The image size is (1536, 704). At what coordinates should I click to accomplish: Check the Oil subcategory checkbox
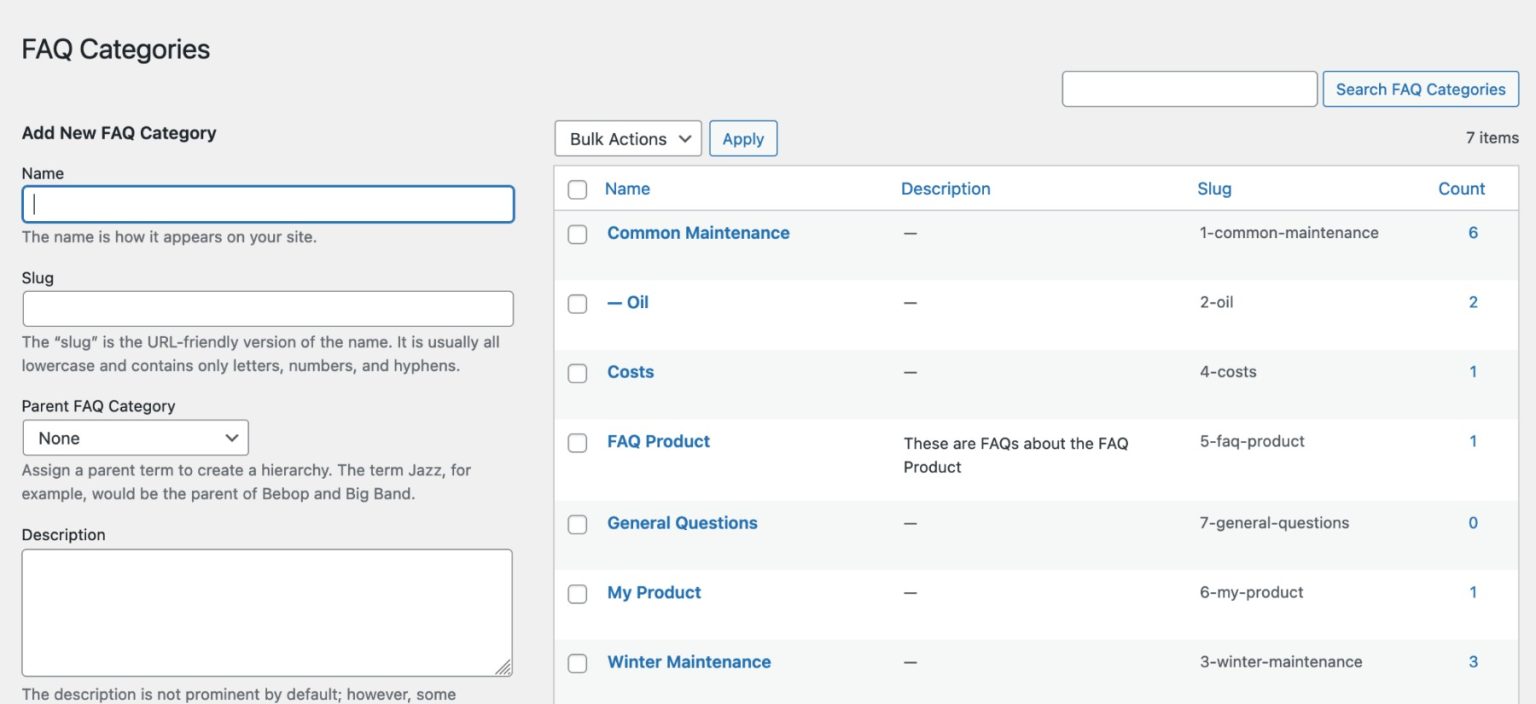[x=577, y=303]
